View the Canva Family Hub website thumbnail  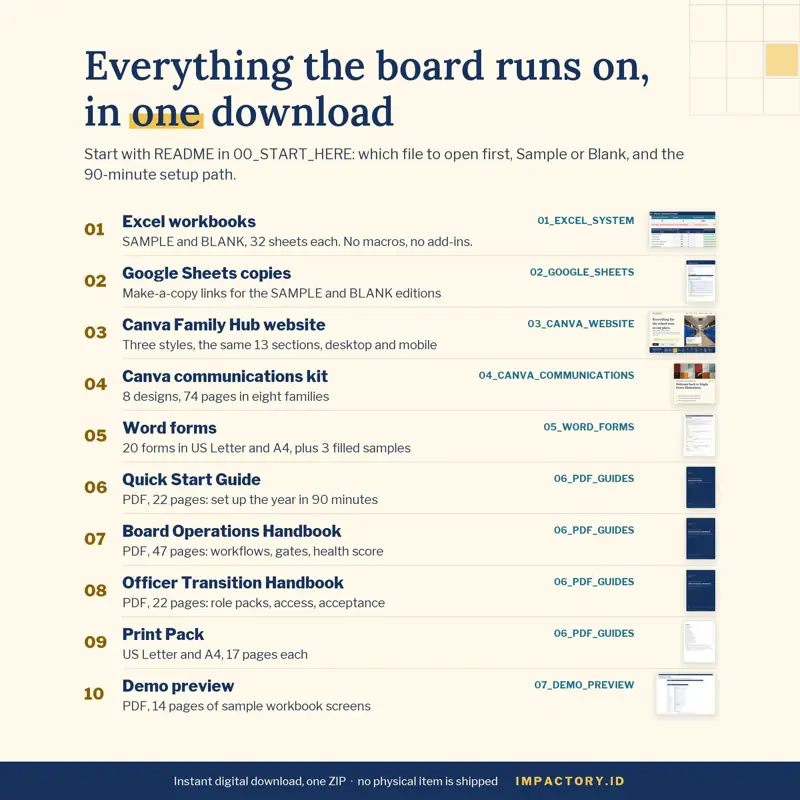point(682,333)
